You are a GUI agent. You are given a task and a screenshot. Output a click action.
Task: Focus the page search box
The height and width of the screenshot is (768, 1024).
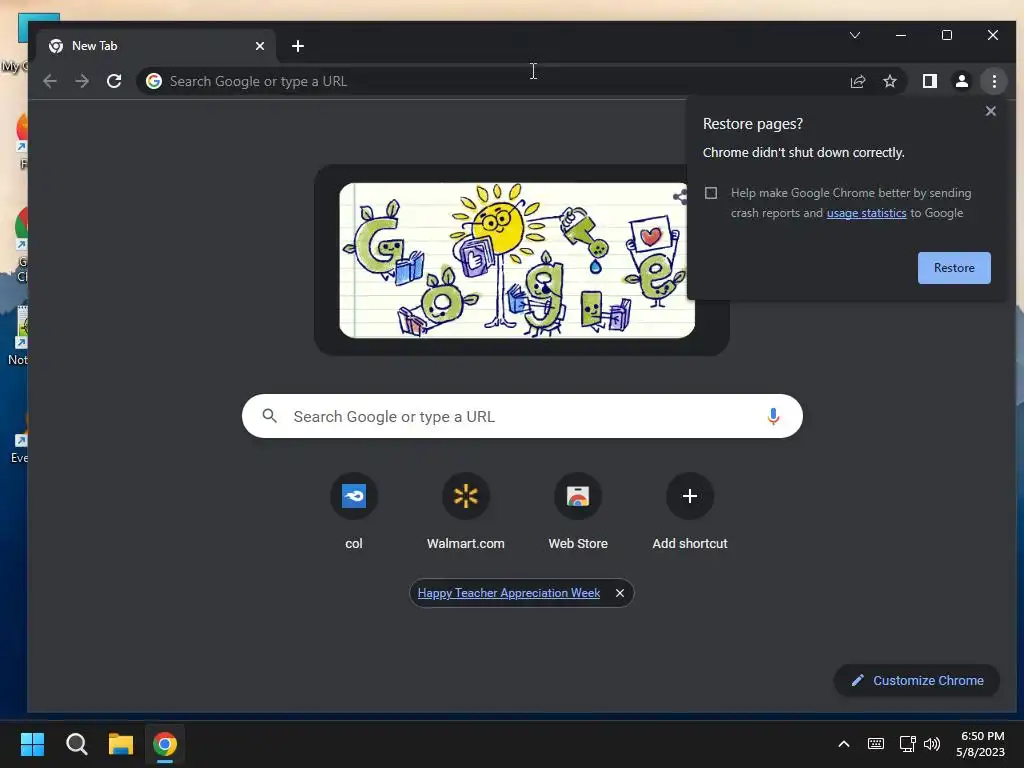tap(522, 416)
